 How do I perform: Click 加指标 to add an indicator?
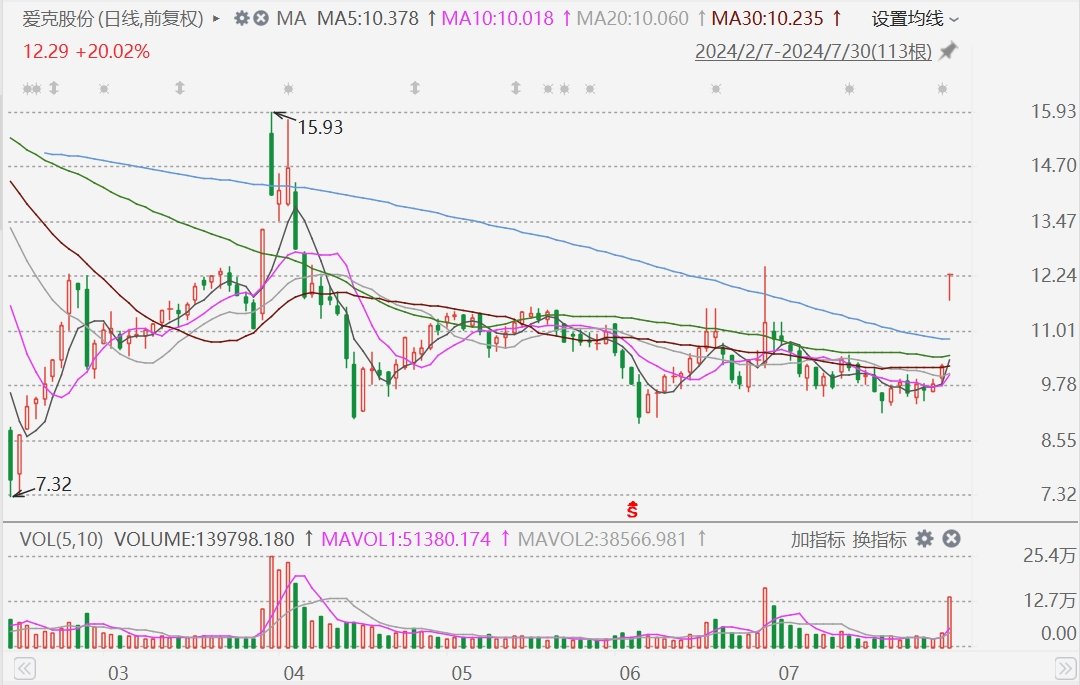(817, 540)
